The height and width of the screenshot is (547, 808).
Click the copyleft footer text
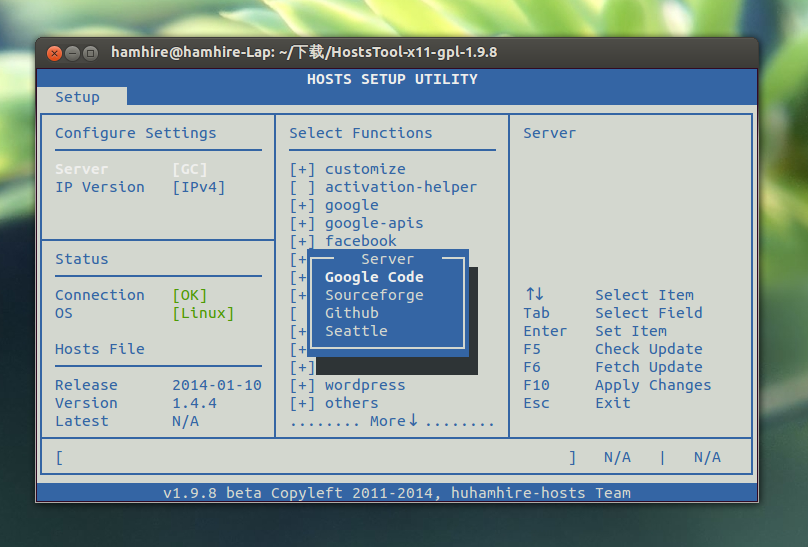tap(397, 493)
